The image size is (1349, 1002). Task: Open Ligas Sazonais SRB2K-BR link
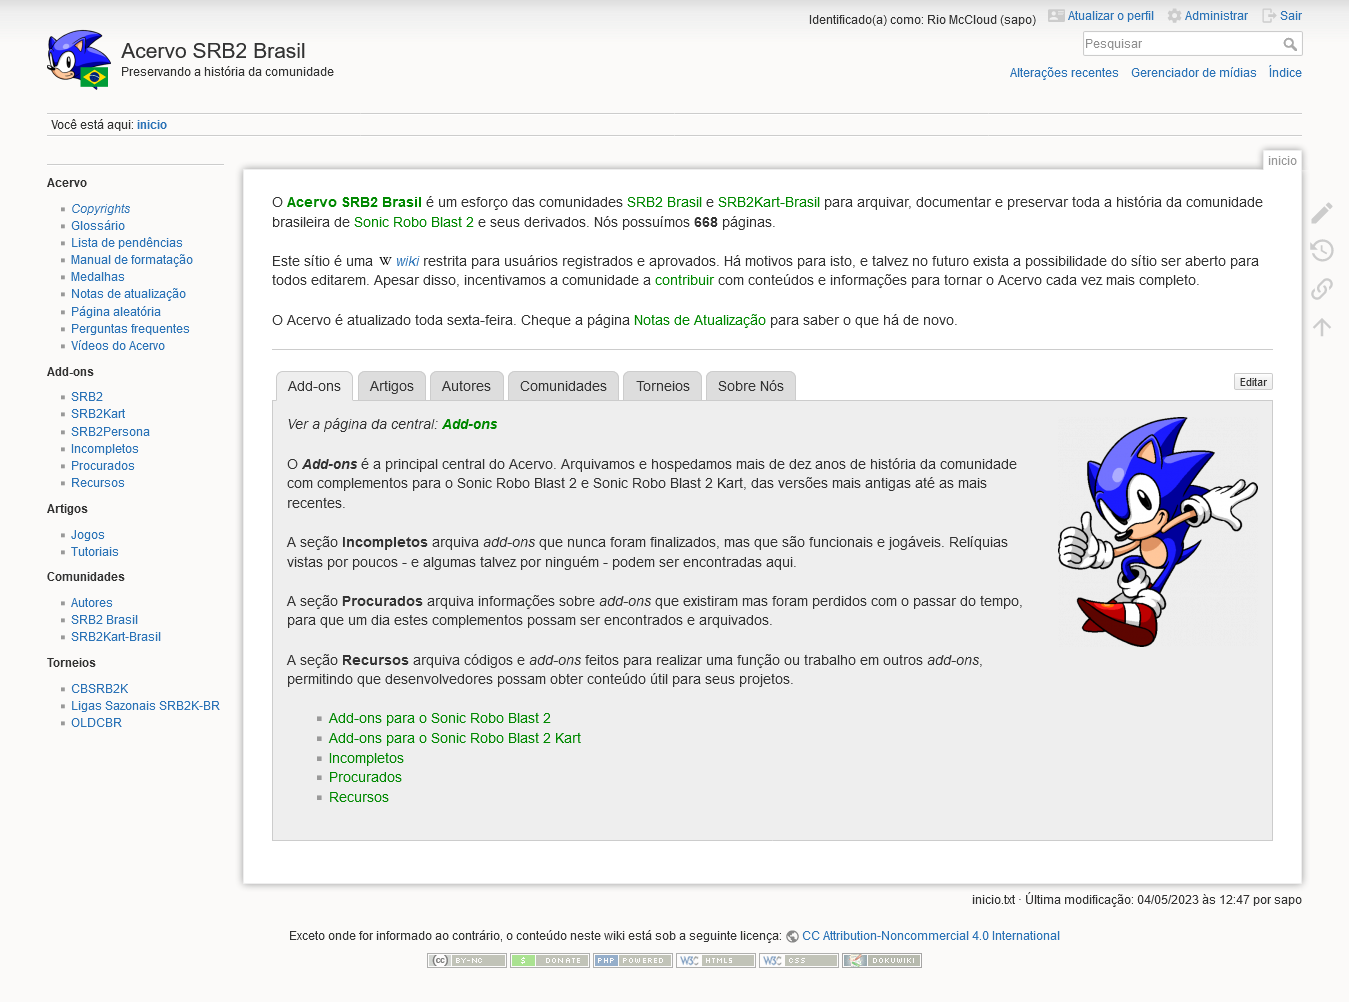click(145, 706)
